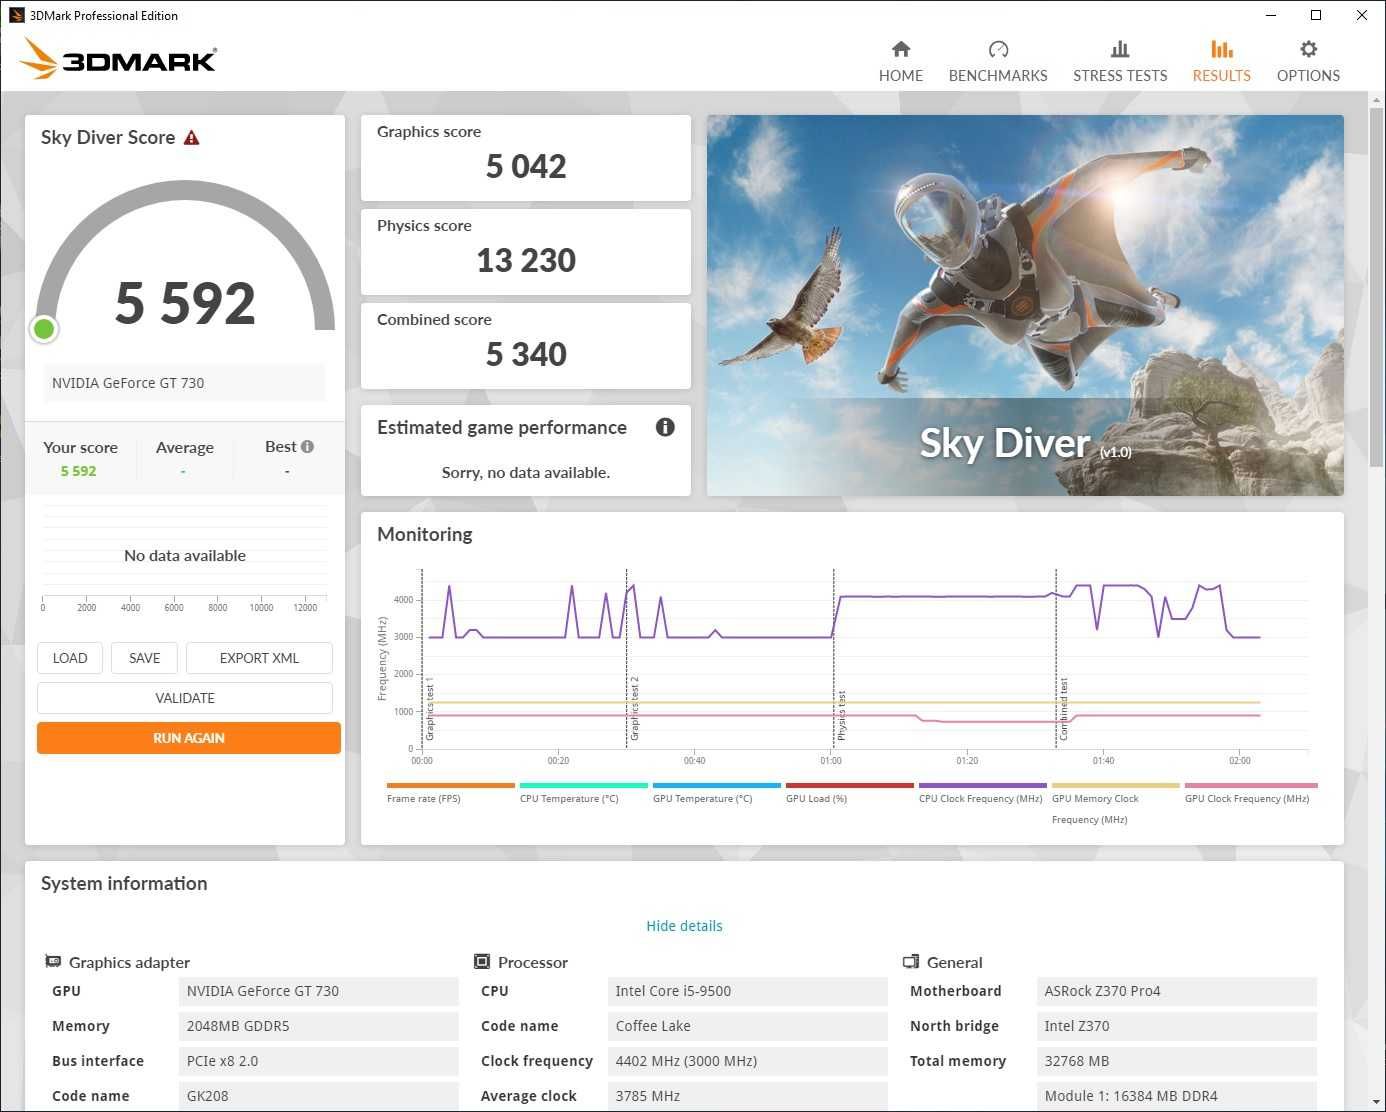Select the HOME menu label
The width and height of the screenshot is (1386, 1112).
901,76
